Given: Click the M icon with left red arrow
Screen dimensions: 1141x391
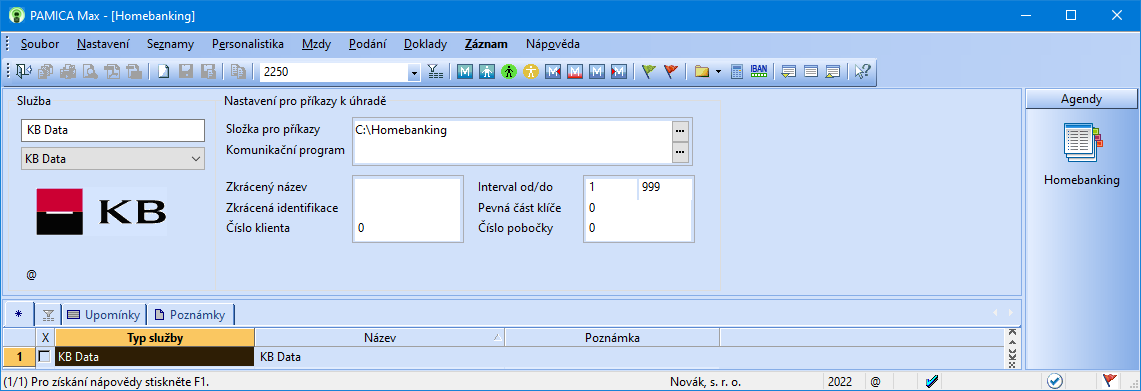Looking at the screenshot, I should coord(619,71).
